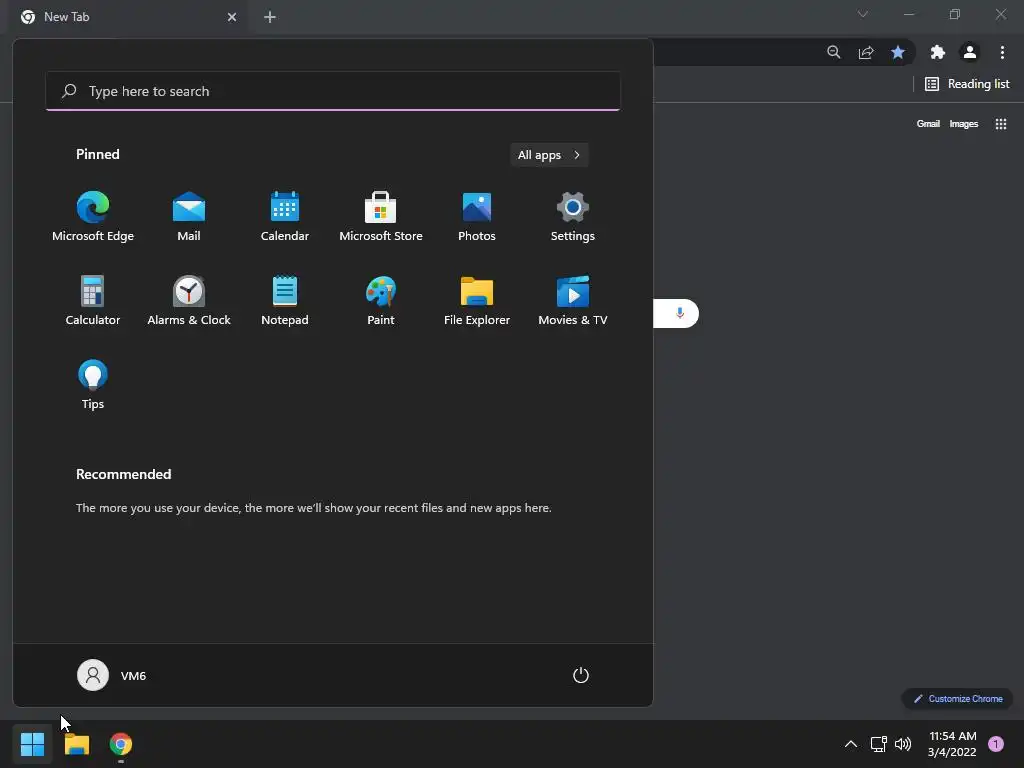The height and width of the screenshot is (768, 1024).
Task: Expand the All apps list
Action: (549, 155)
